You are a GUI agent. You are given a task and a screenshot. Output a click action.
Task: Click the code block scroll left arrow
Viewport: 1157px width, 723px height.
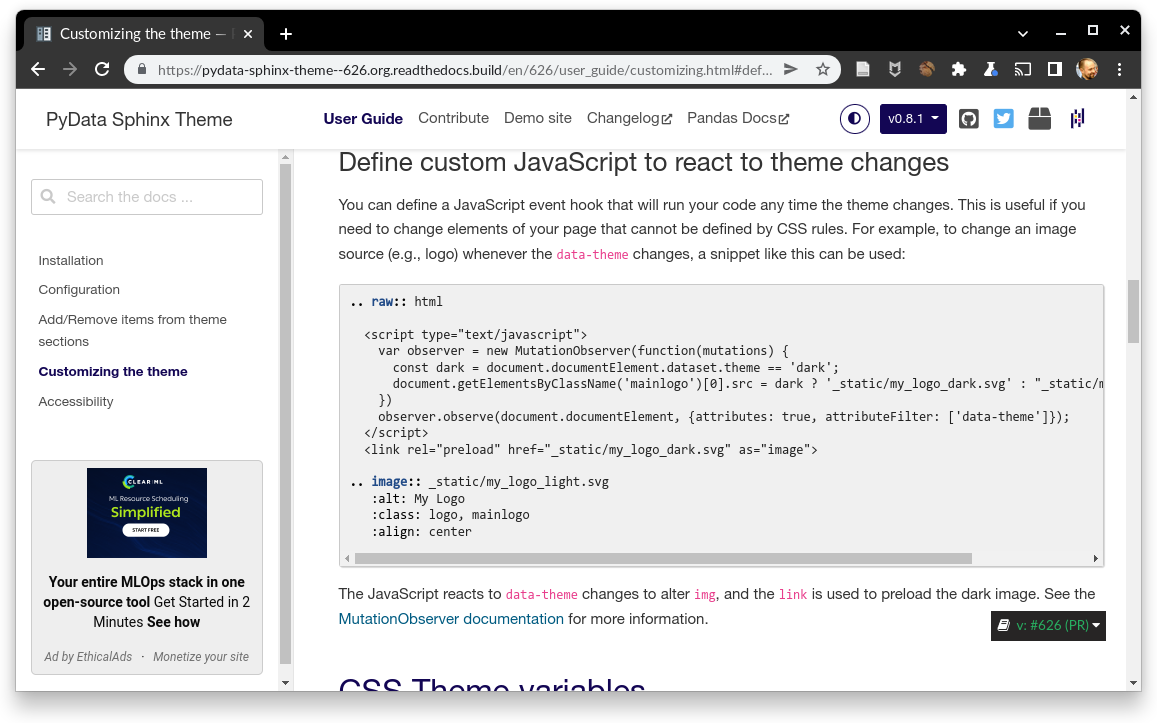pos(348,558)
